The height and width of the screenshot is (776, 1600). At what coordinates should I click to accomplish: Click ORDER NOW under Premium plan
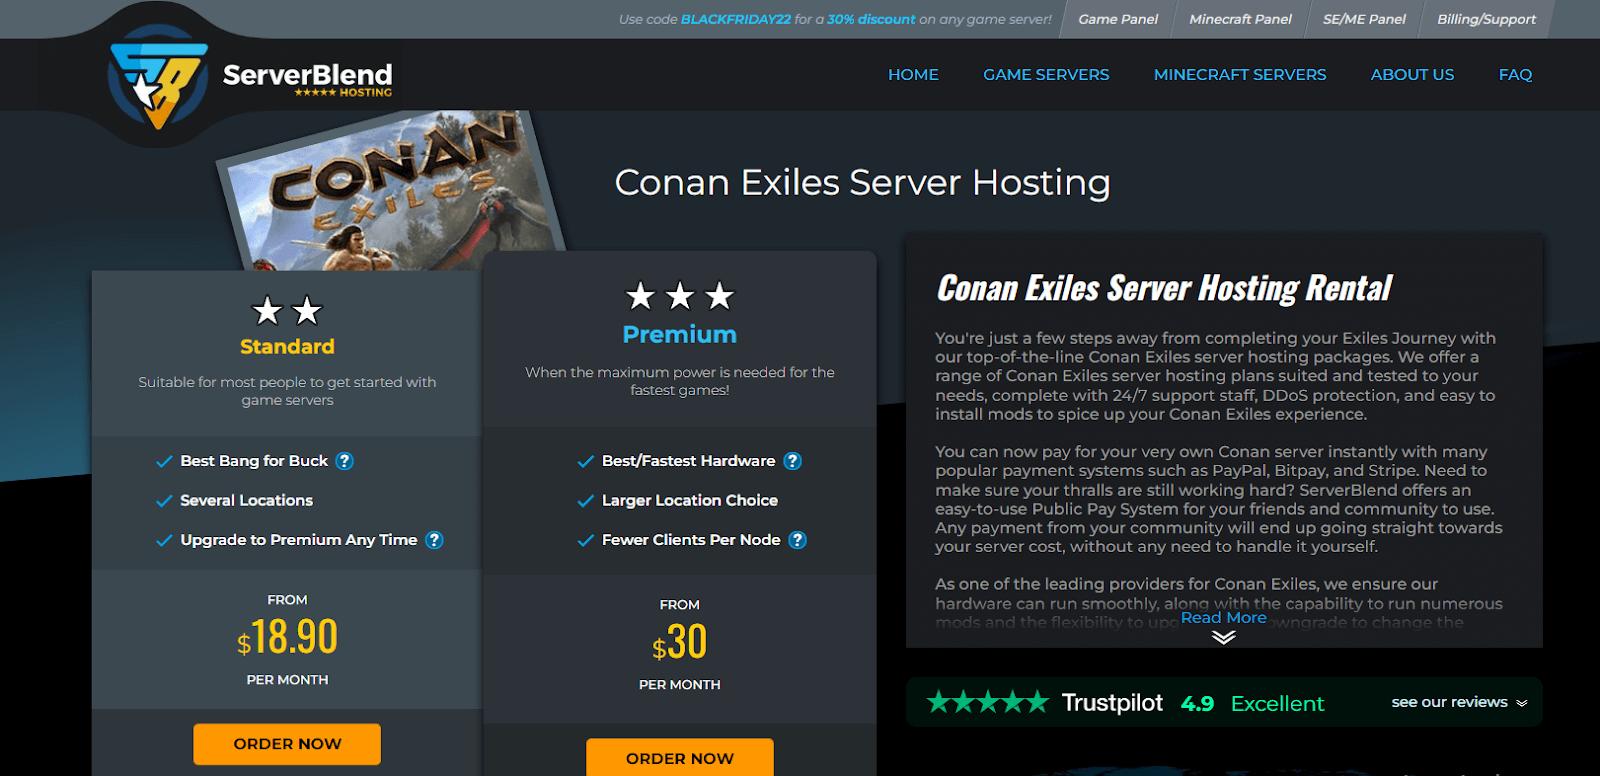coord(680,758)
